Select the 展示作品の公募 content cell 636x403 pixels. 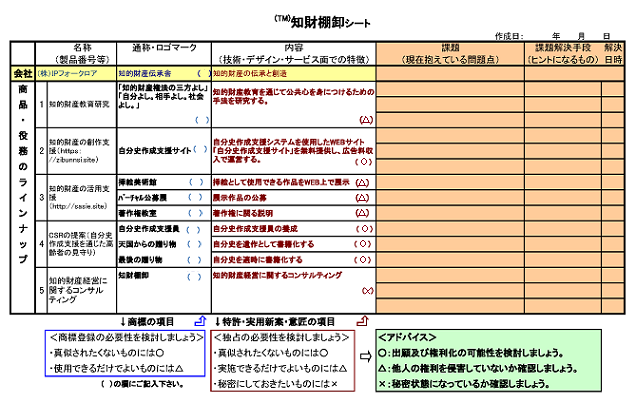pyautogui.click(x=294, y=197)
